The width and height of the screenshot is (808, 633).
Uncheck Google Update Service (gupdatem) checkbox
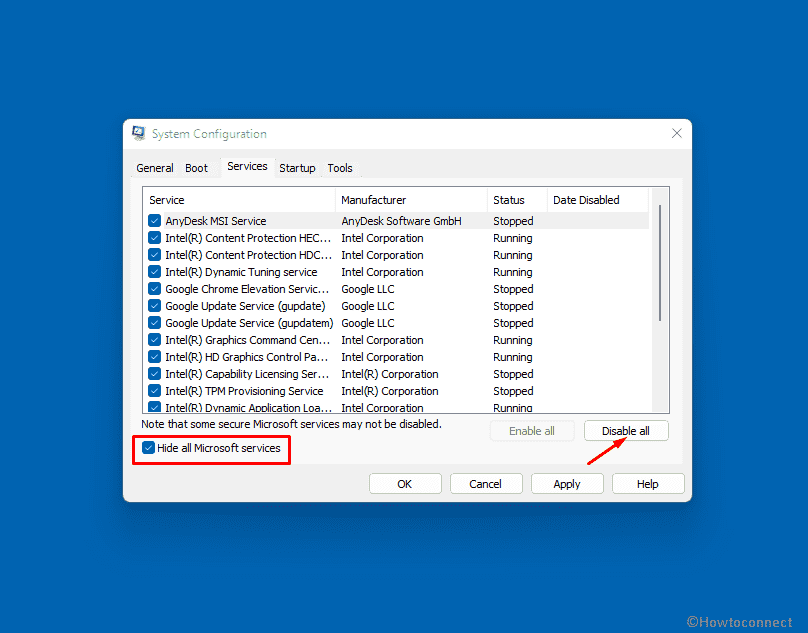[154, 323]
